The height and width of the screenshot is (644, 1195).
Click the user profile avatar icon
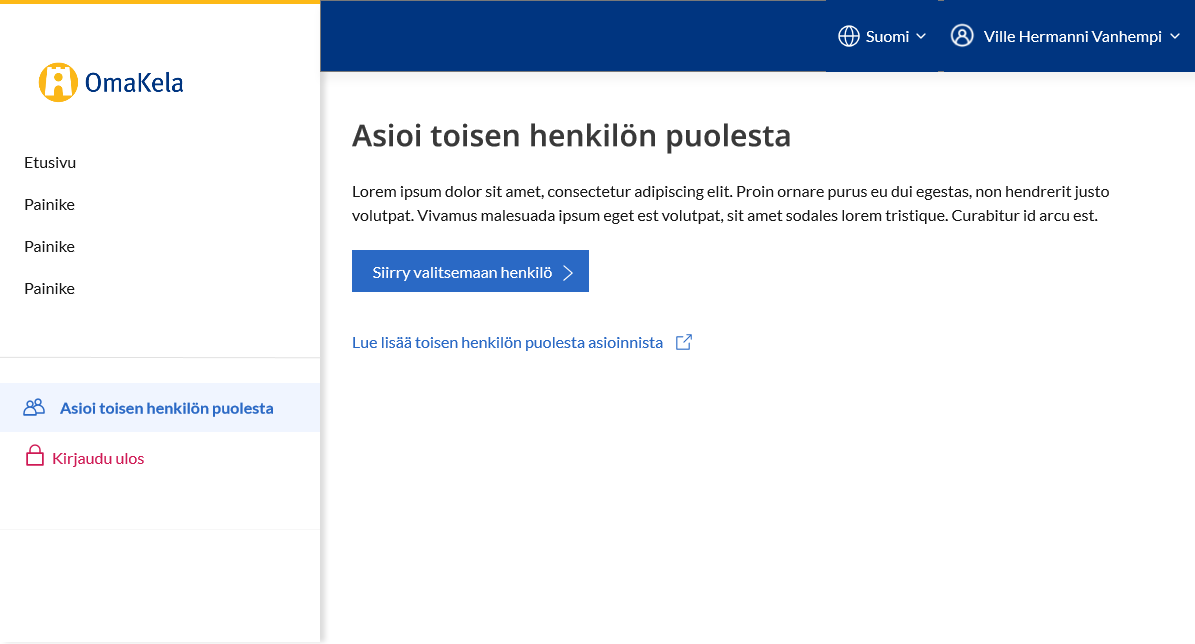(x=962, y=36)
